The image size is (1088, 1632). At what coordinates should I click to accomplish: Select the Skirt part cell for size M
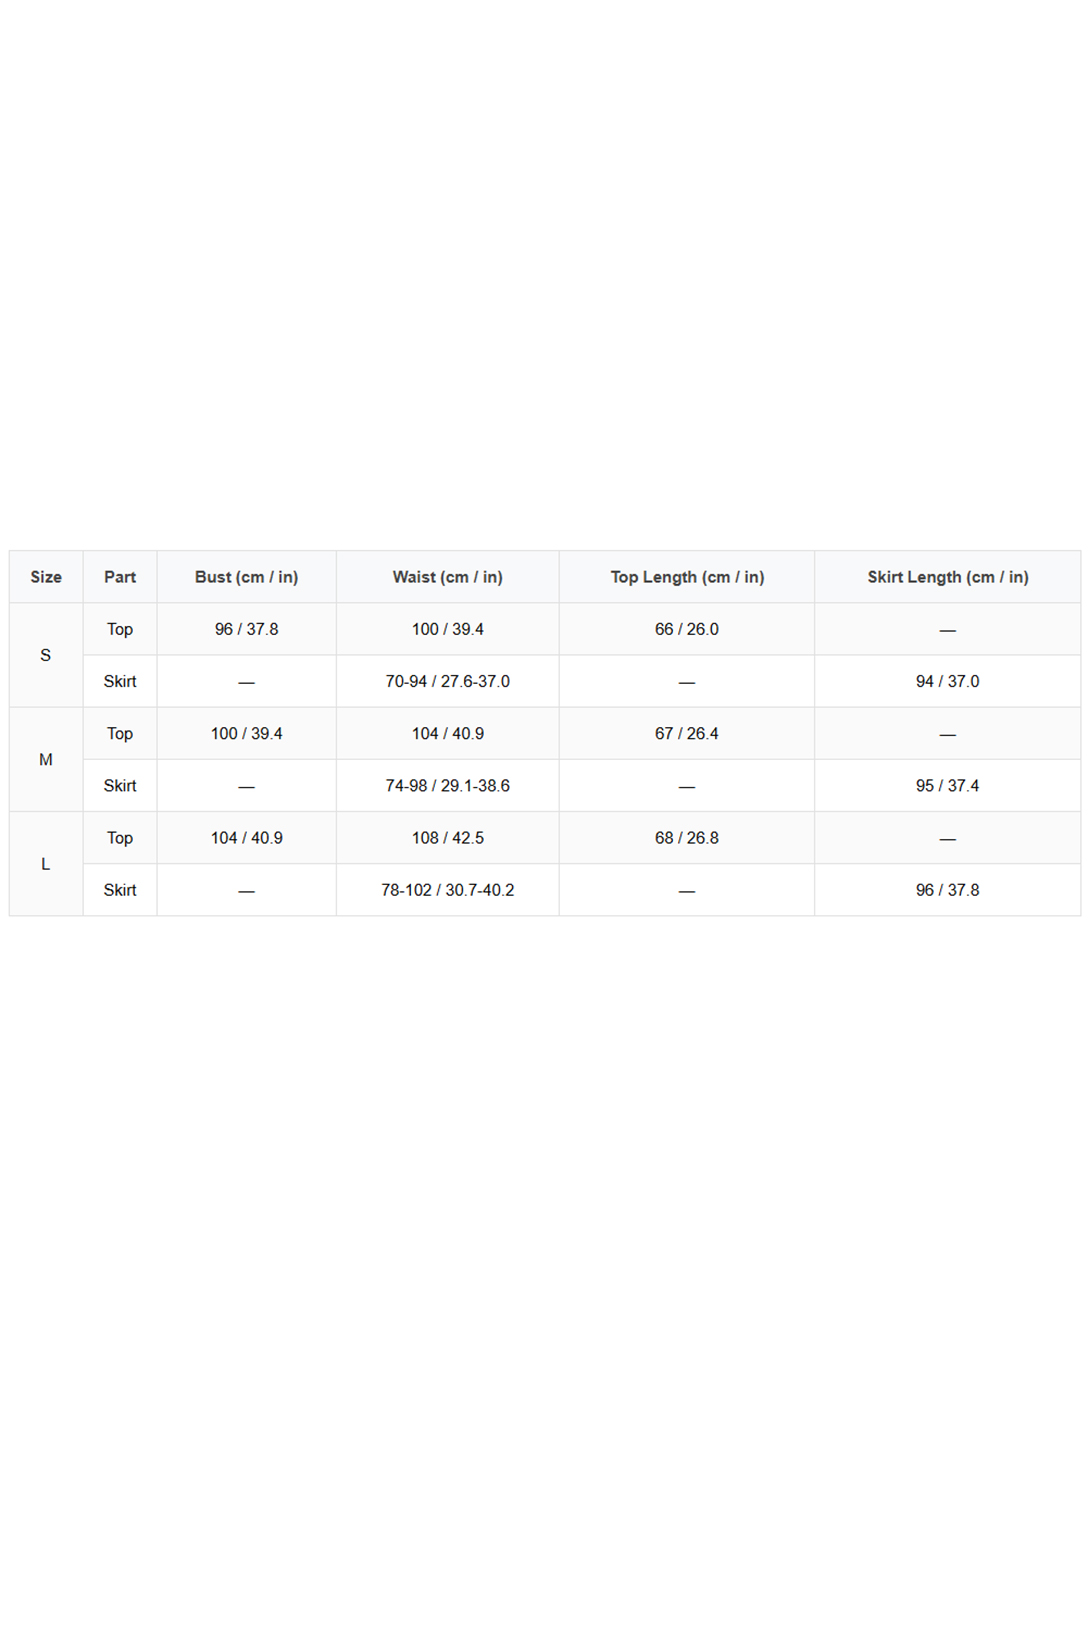pos(120,786)
